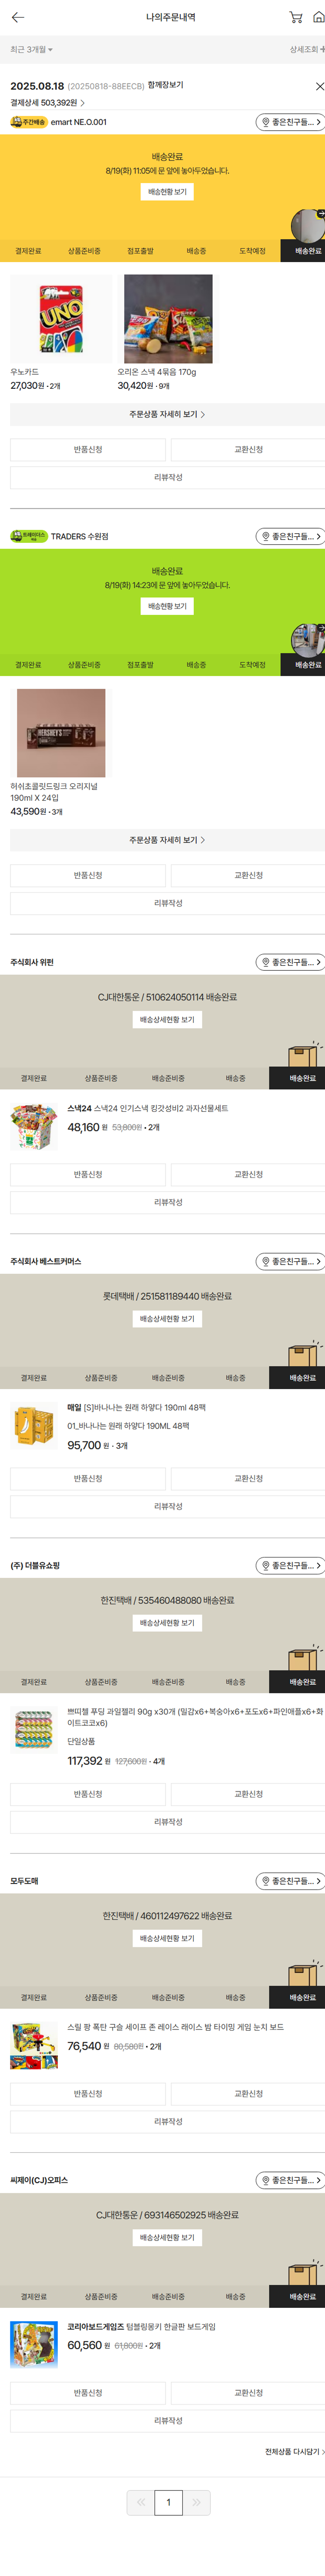Select 배송완료 step in TRADERS 수원점 tracker
Viewport: 325px width, 2576px height.
coord(302,665)
